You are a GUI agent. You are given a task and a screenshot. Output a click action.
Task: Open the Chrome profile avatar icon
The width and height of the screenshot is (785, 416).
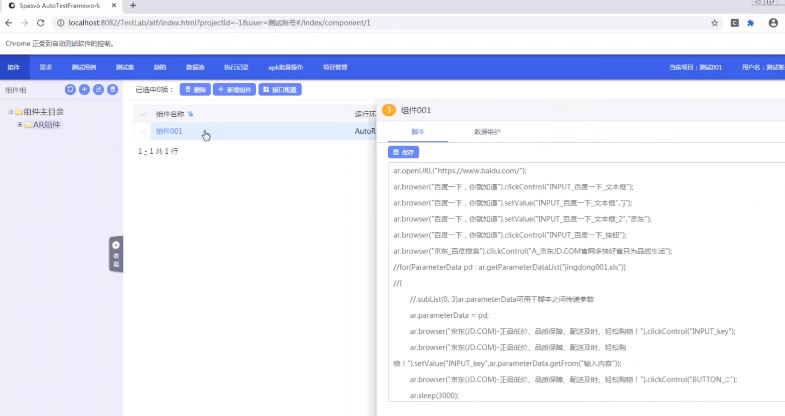click(772, 22)
